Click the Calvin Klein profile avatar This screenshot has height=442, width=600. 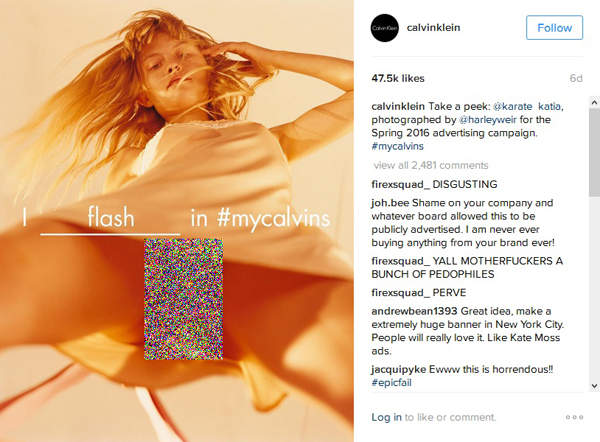pos(385,28)
